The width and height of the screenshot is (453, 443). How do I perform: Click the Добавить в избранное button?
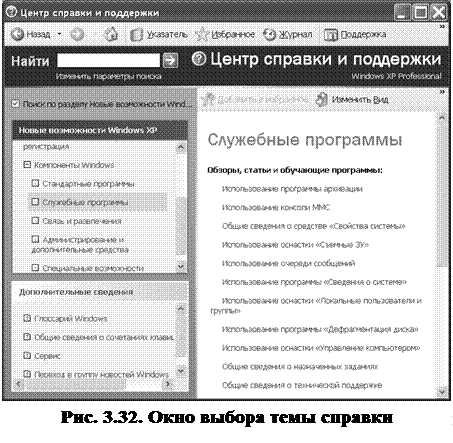click(x=256, y=99)
